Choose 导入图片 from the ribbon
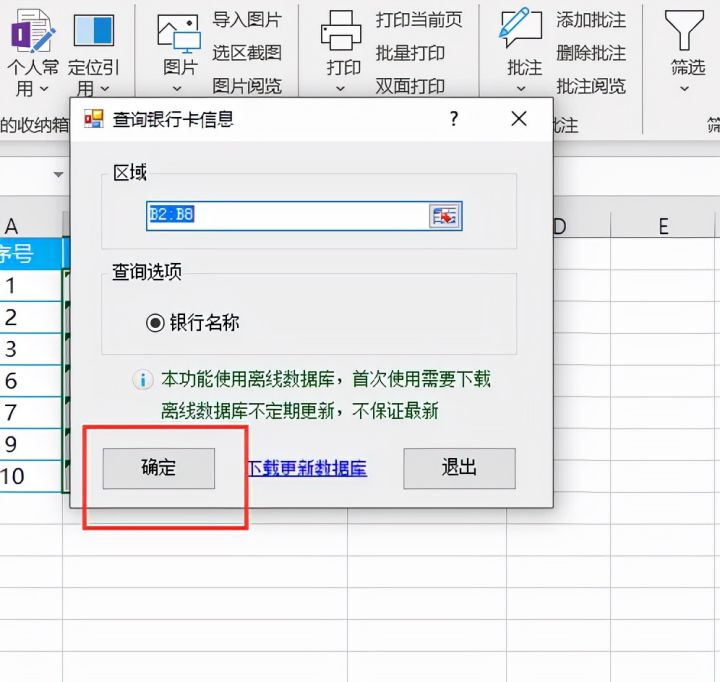The width and height of the screenshot is (720, 682). click(247, 20)
